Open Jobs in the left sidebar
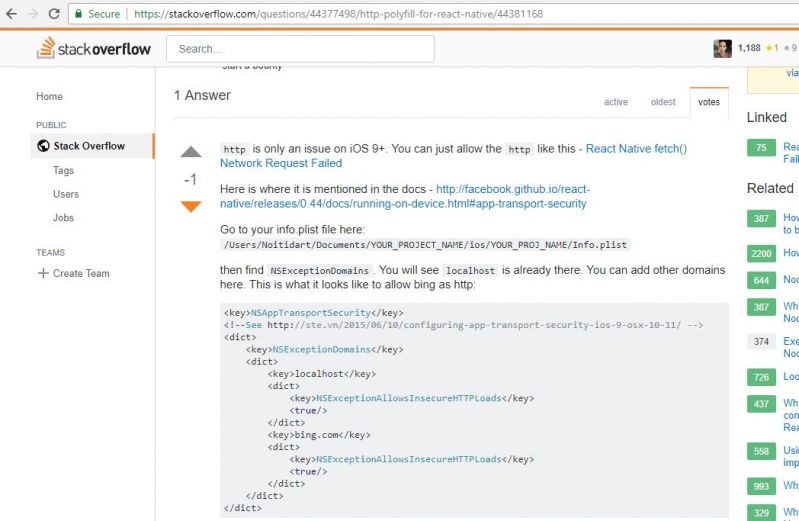Image resolution: width=799 pixels, height=521 pixels. point(64,218)
